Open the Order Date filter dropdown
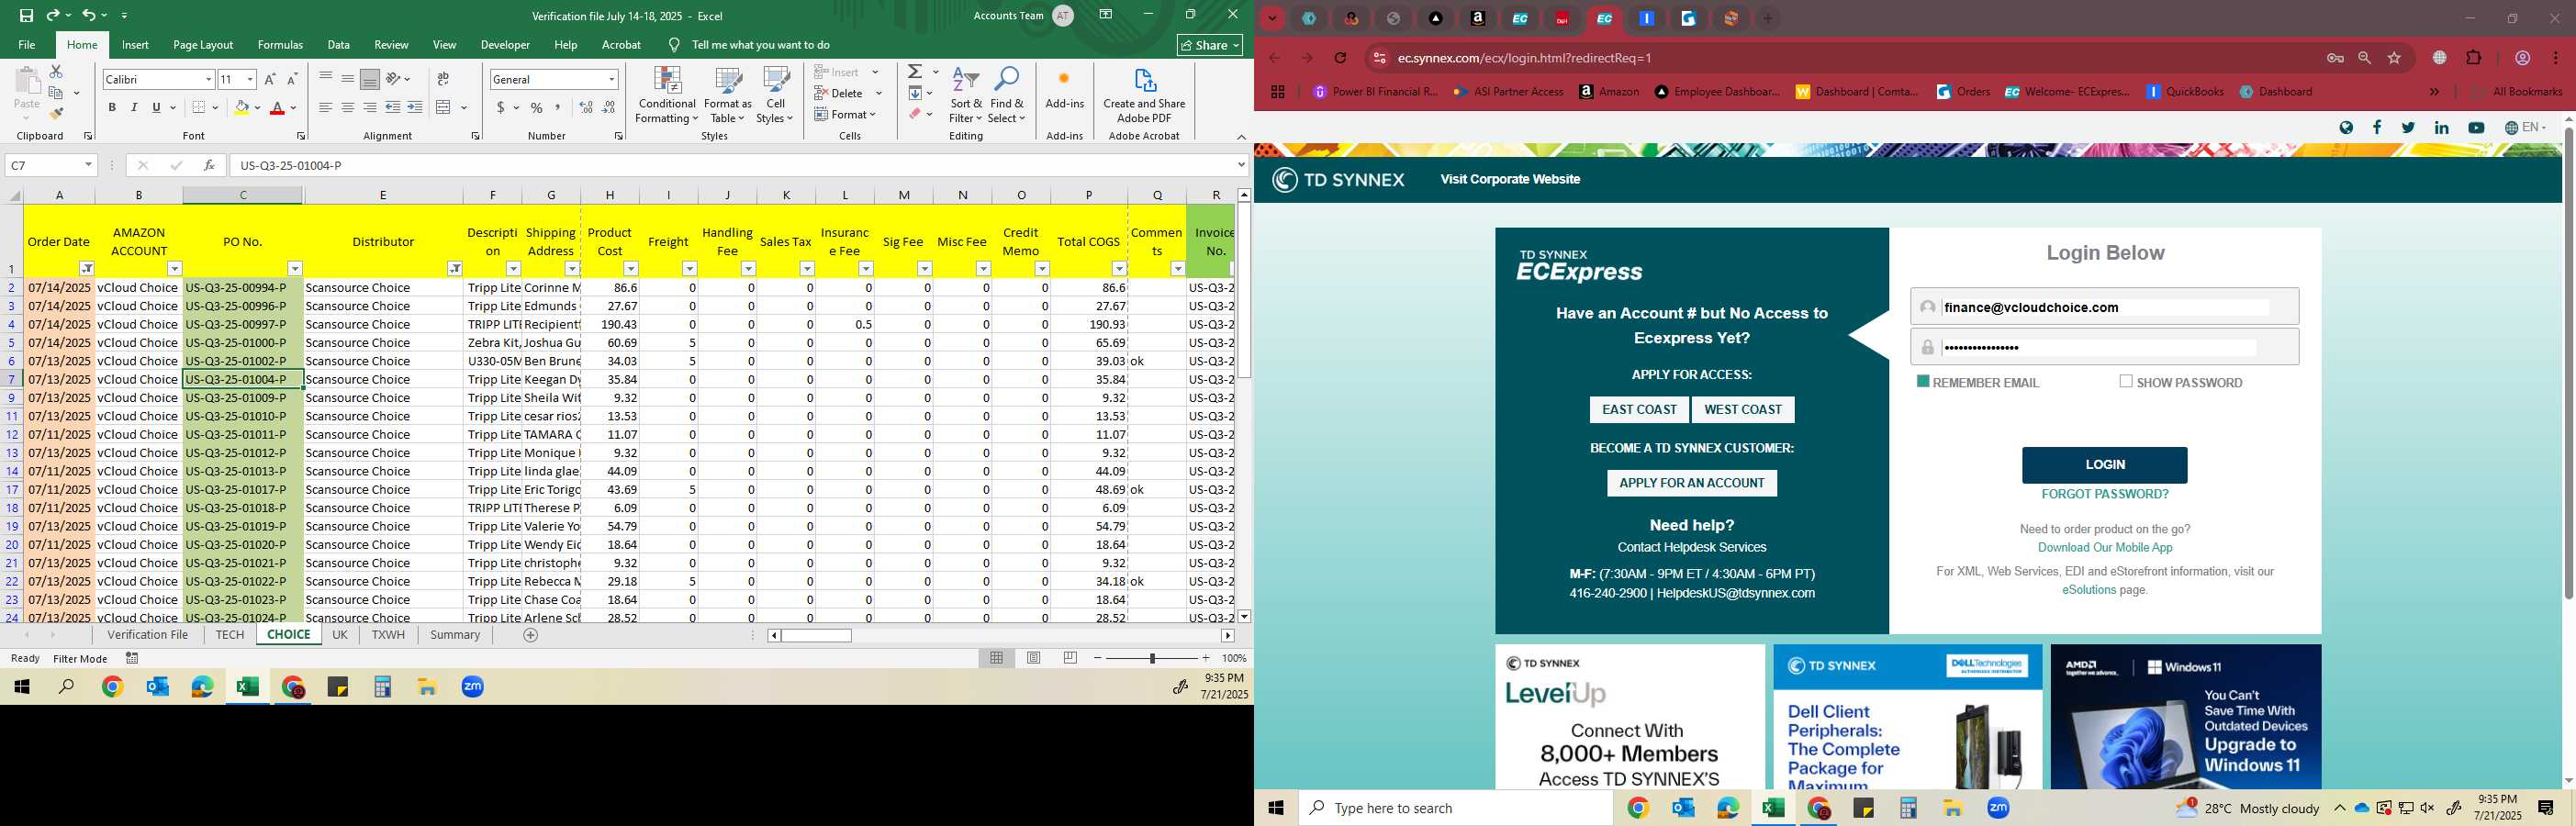Viewport: 2576px width, 826px height. pyautogui.click(x=87, y=268)
